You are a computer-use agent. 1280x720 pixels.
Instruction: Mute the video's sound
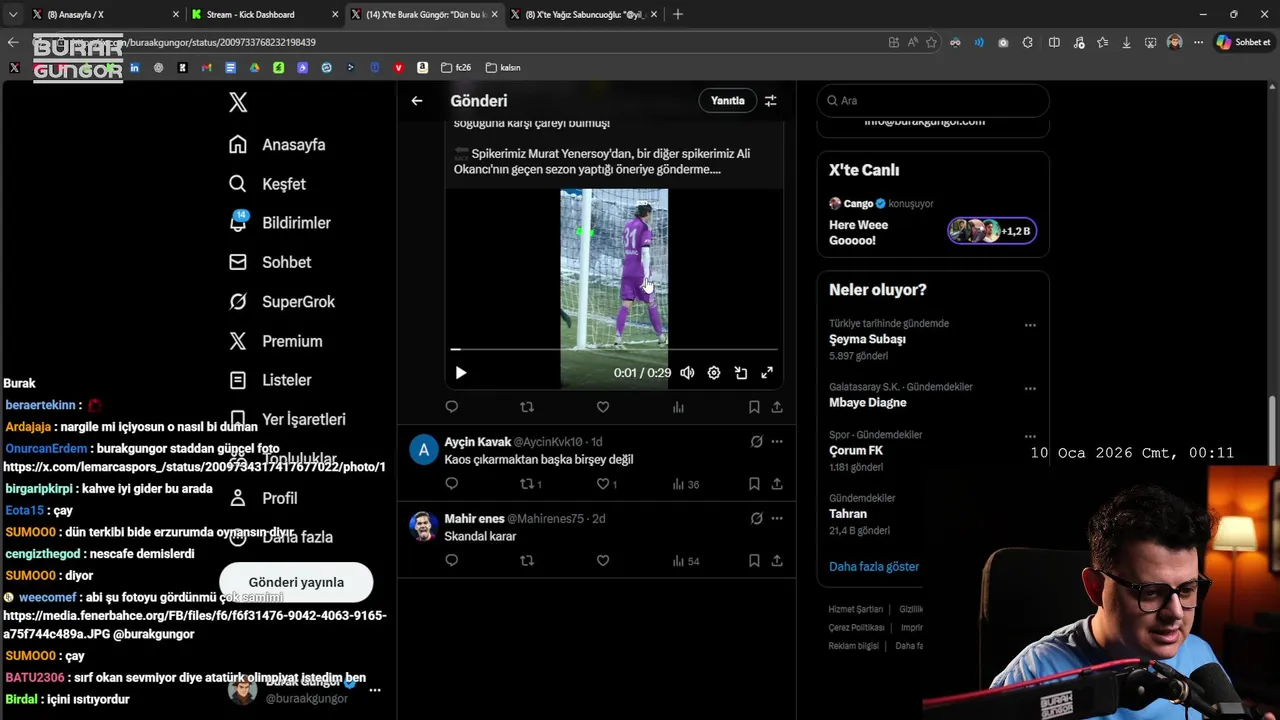click(x=687, y=373)
